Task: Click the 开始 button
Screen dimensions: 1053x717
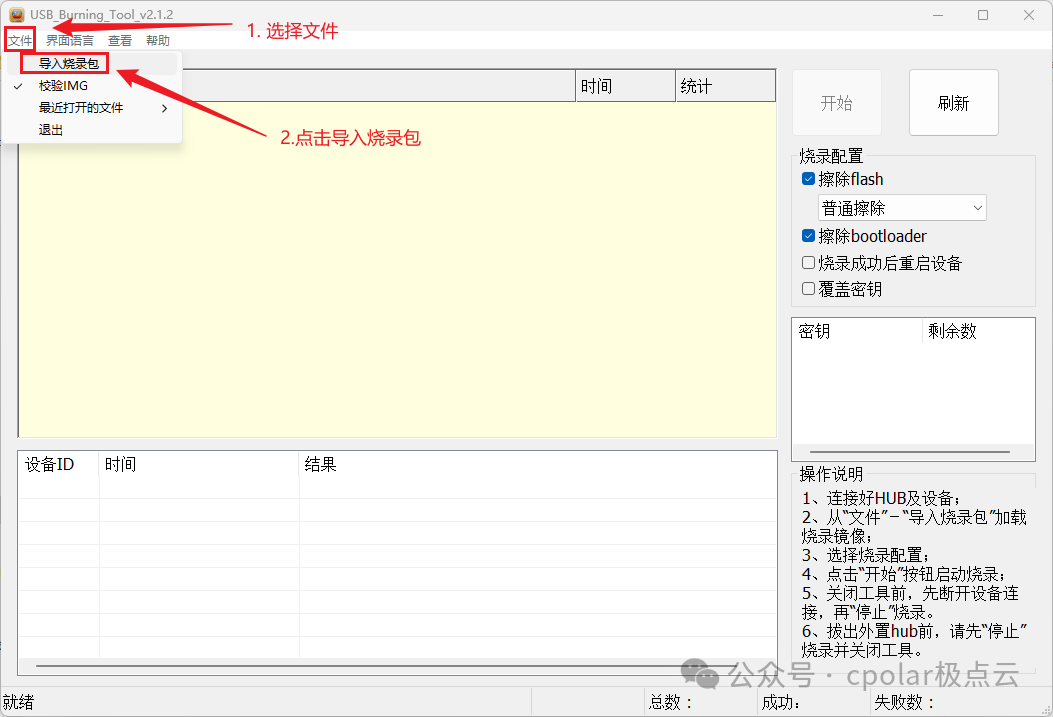Action: (x=837, y=103)
